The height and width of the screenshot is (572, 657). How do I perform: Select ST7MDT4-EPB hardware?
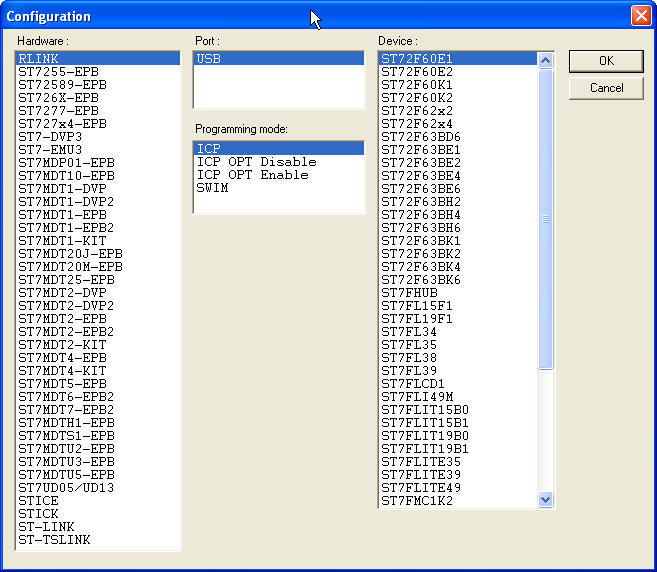pos(98,357)
